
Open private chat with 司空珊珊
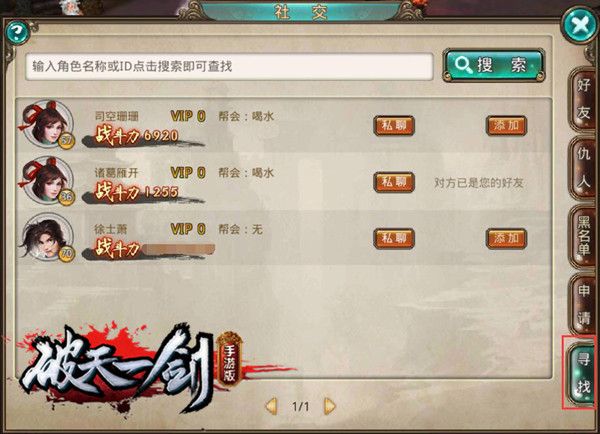394,126
